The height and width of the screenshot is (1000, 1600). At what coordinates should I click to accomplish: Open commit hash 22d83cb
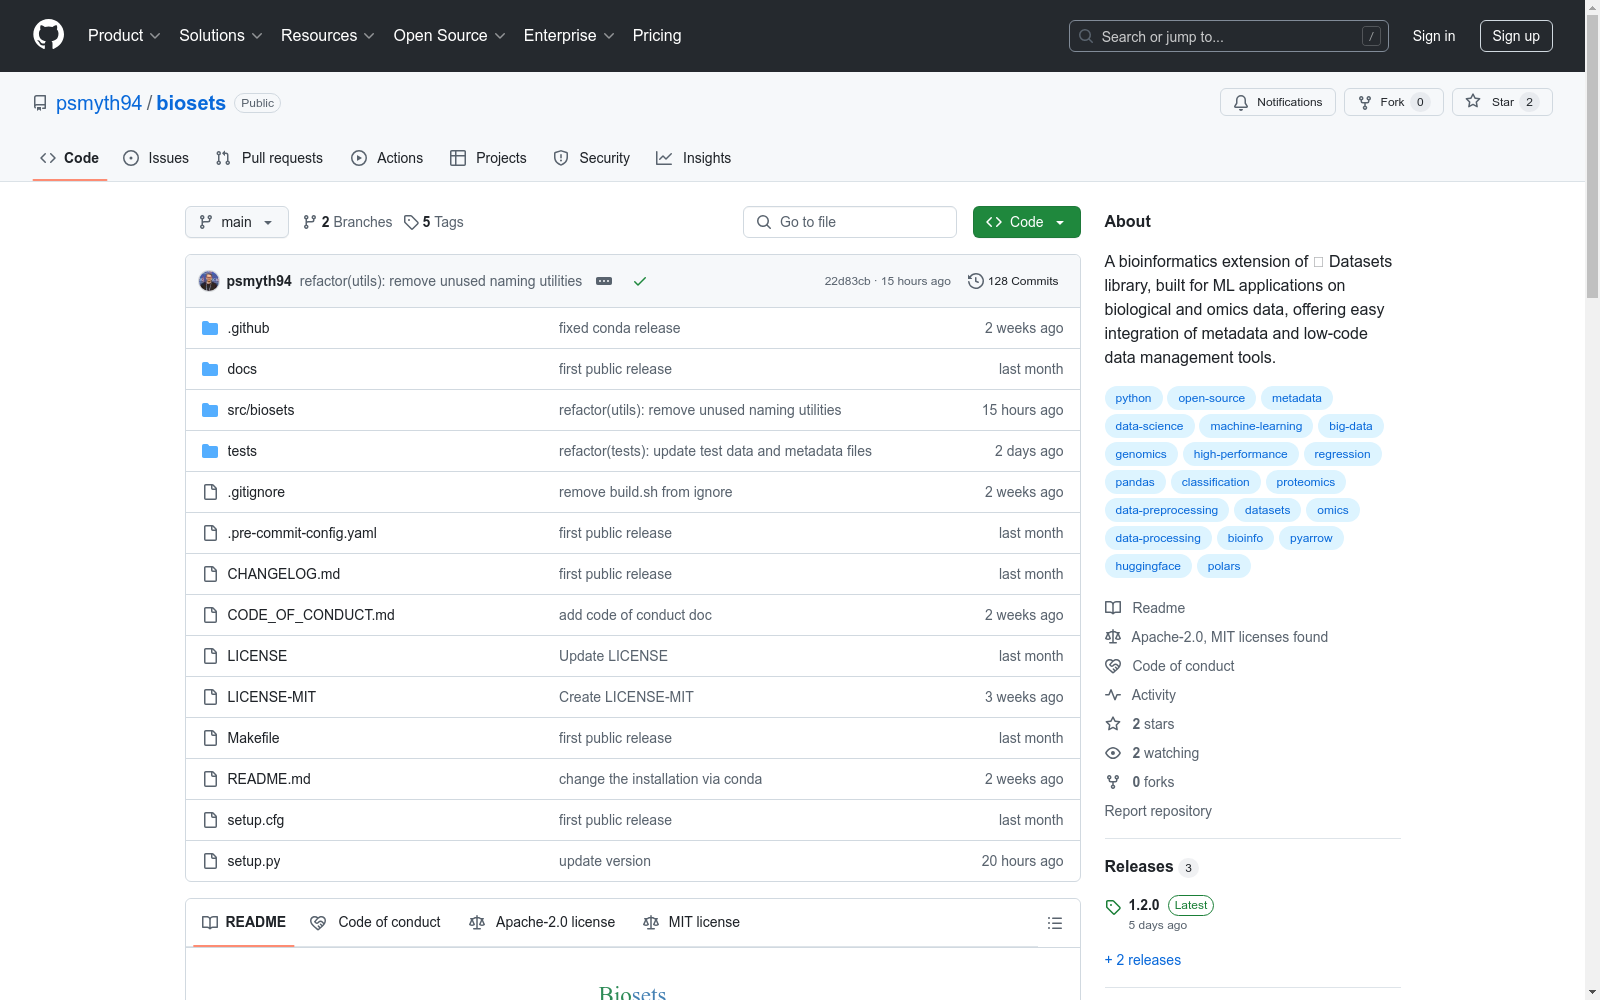pos(847,281)
